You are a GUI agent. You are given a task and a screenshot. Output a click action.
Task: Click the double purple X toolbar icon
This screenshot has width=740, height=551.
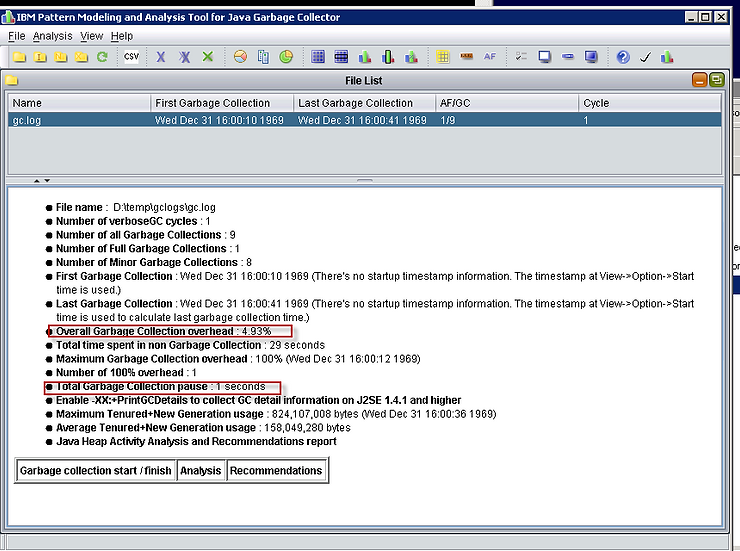(x=185, y=57)
